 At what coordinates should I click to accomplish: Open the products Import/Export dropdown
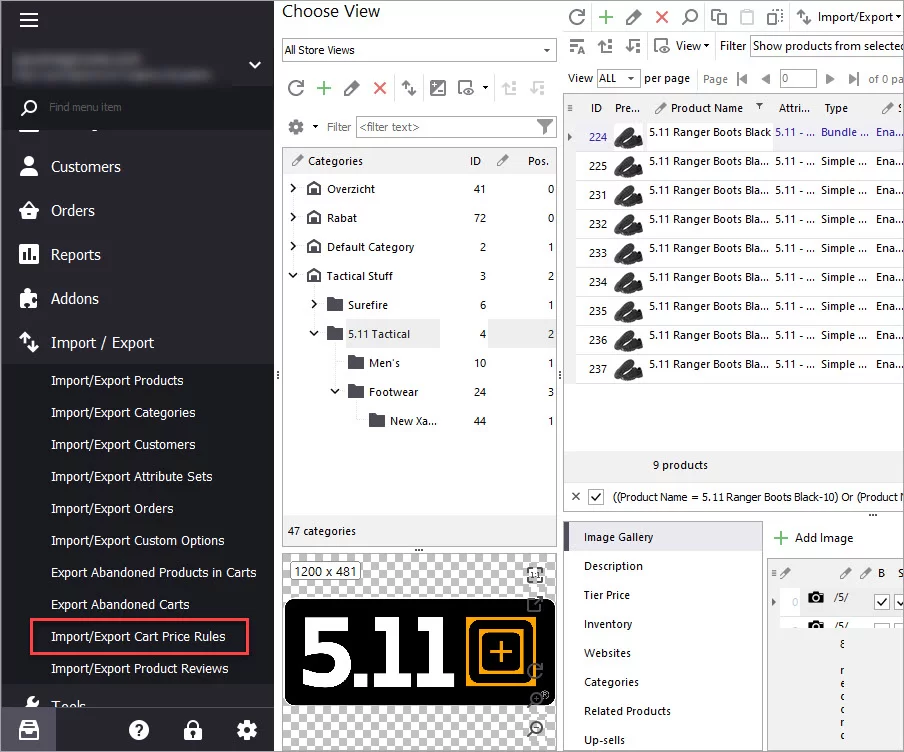click(849, 17)
